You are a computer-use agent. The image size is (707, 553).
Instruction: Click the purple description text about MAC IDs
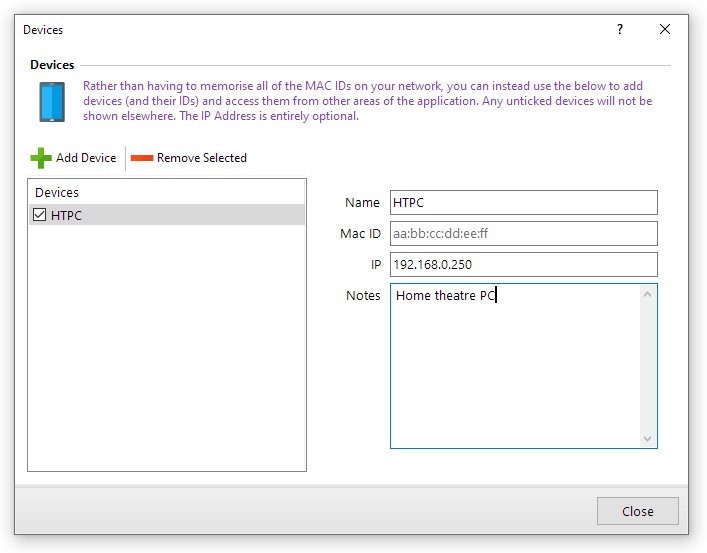367,101
